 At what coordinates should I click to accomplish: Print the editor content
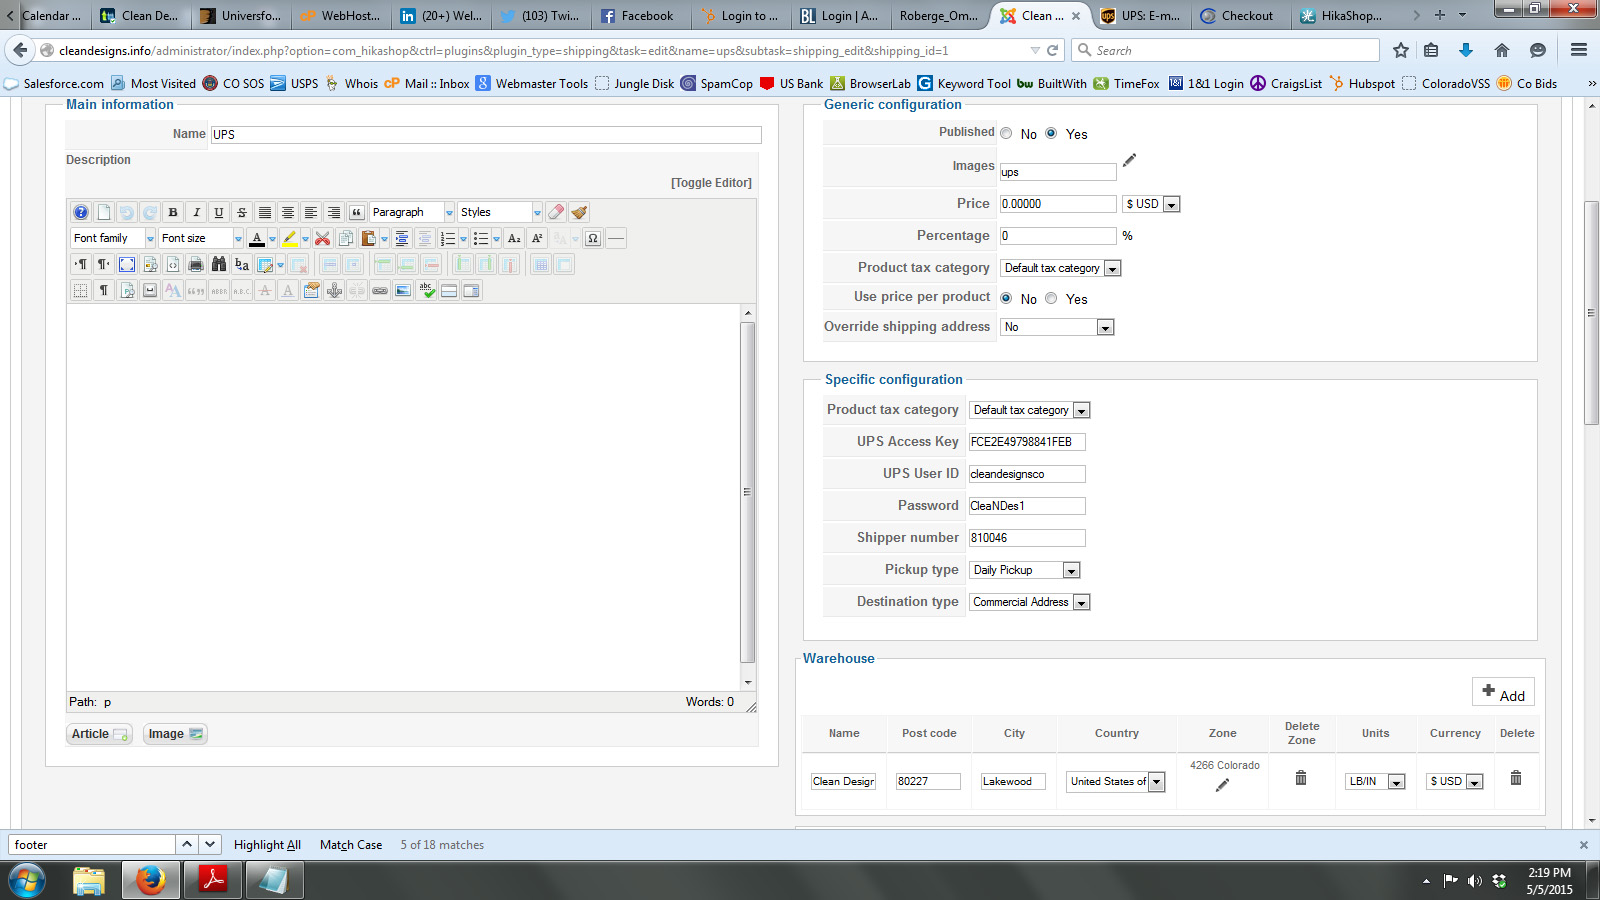(x=196, y=264)
